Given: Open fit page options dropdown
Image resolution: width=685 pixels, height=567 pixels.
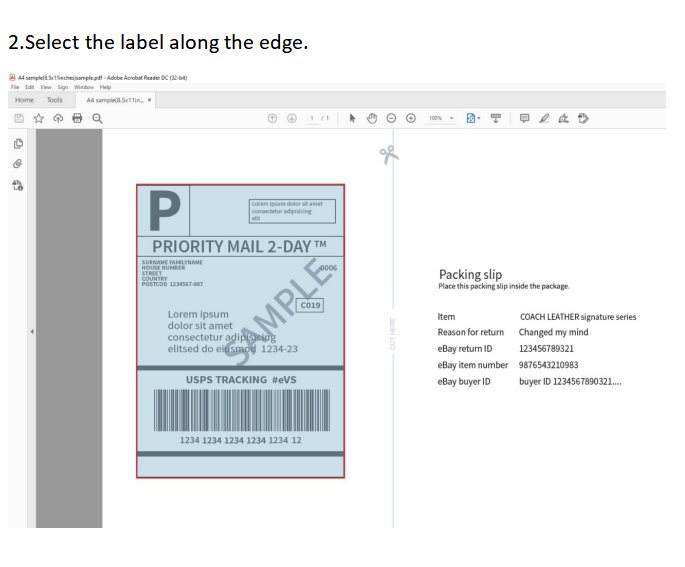Looking at the screenshot, I should coord(473,118).
